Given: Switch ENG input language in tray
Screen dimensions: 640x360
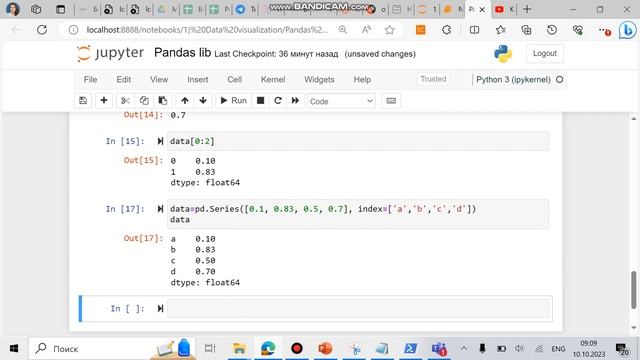Looking at the screenshot, I should pyautogui.click(x=558, y=349).
